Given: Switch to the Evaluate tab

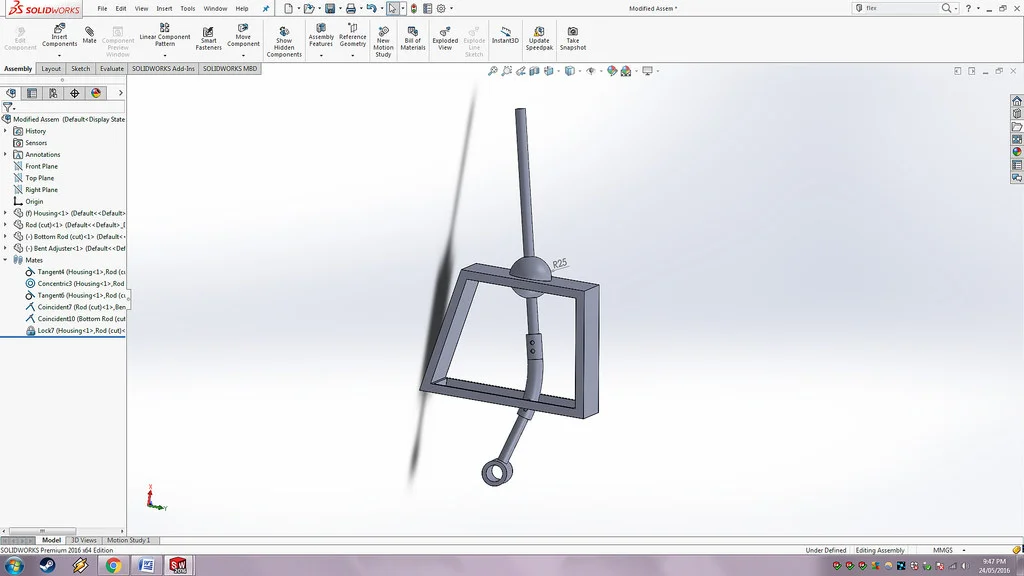Looking at the screenshot, I should [112, 69].
